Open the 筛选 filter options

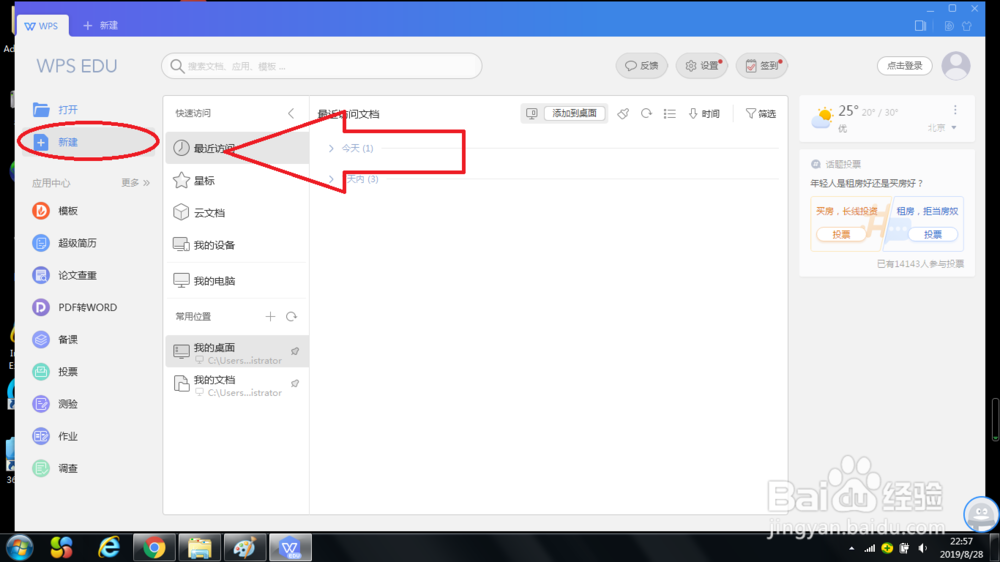(x=760, y=114)
